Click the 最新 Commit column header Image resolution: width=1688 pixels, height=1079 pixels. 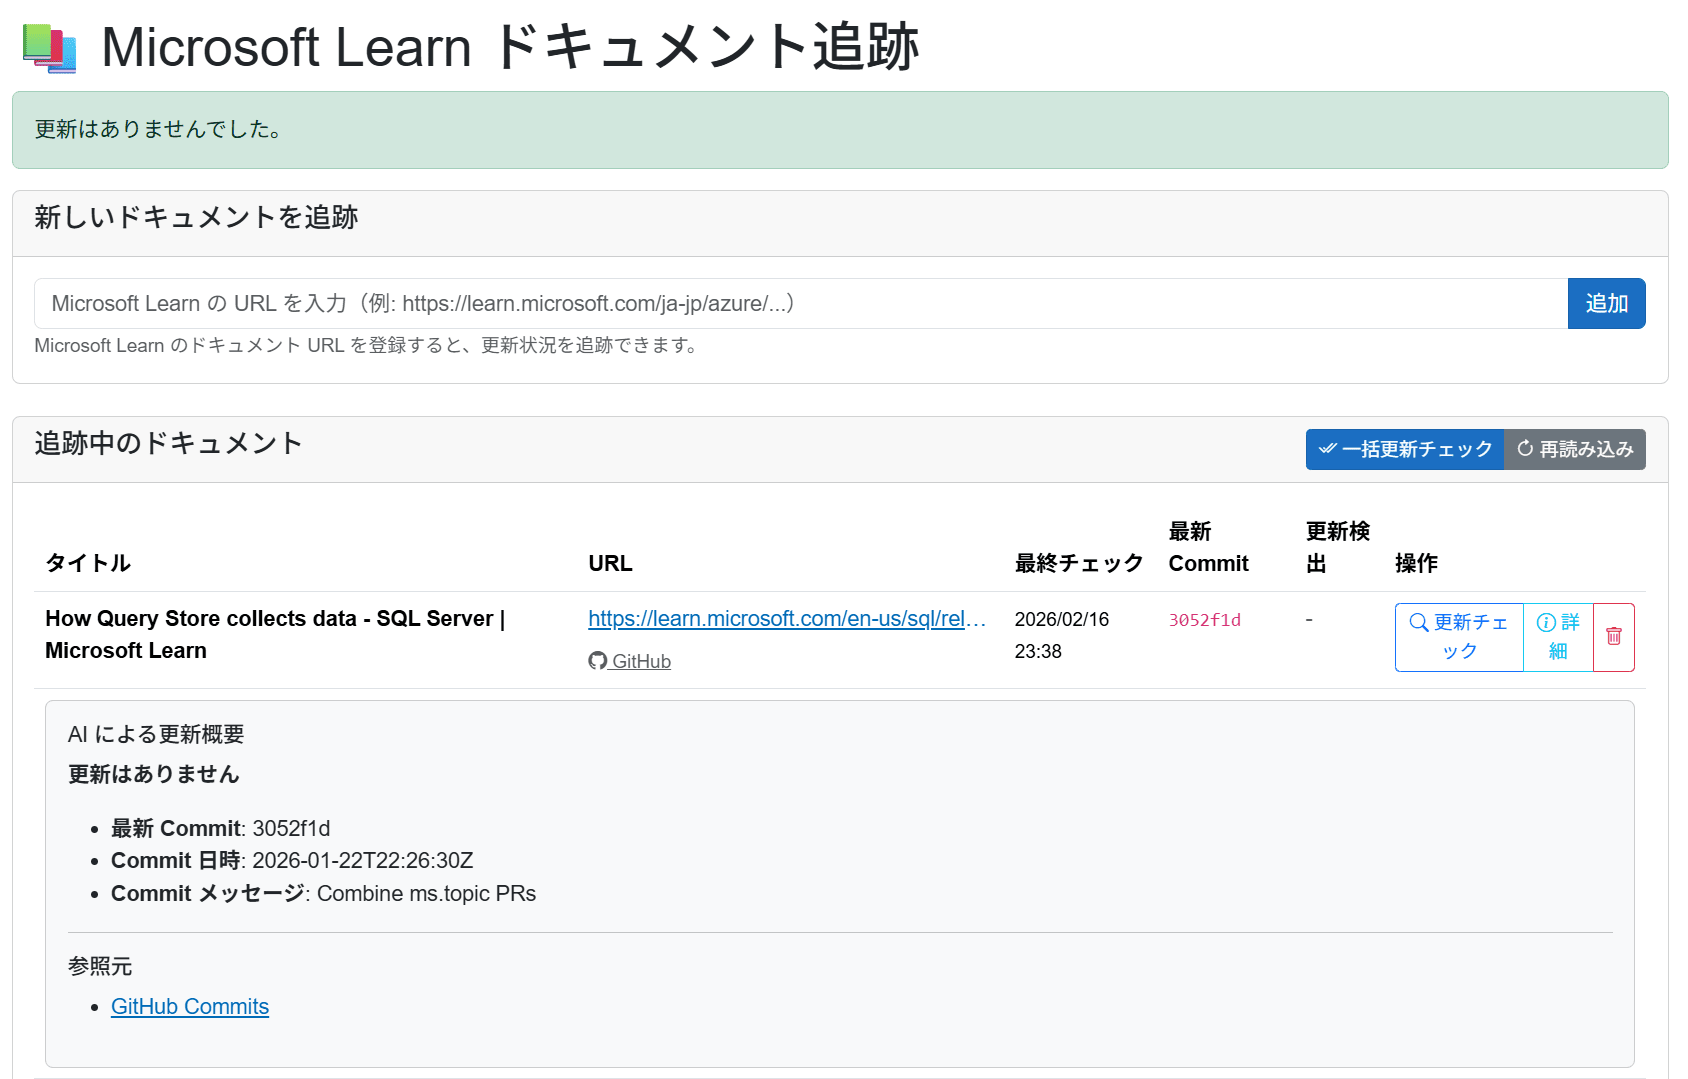pos(1208,547)
